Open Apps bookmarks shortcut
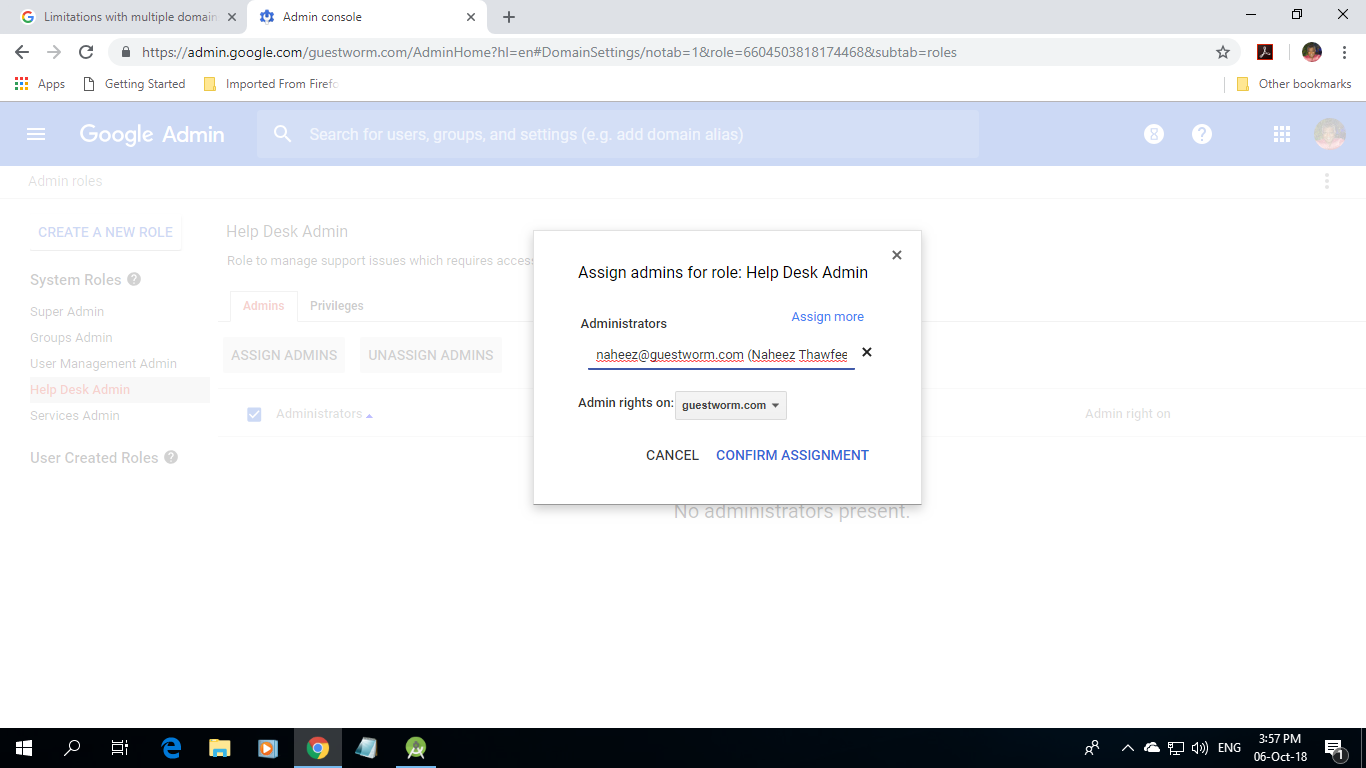The width and height of the screenshot is (1366, 768). point(40,84)
